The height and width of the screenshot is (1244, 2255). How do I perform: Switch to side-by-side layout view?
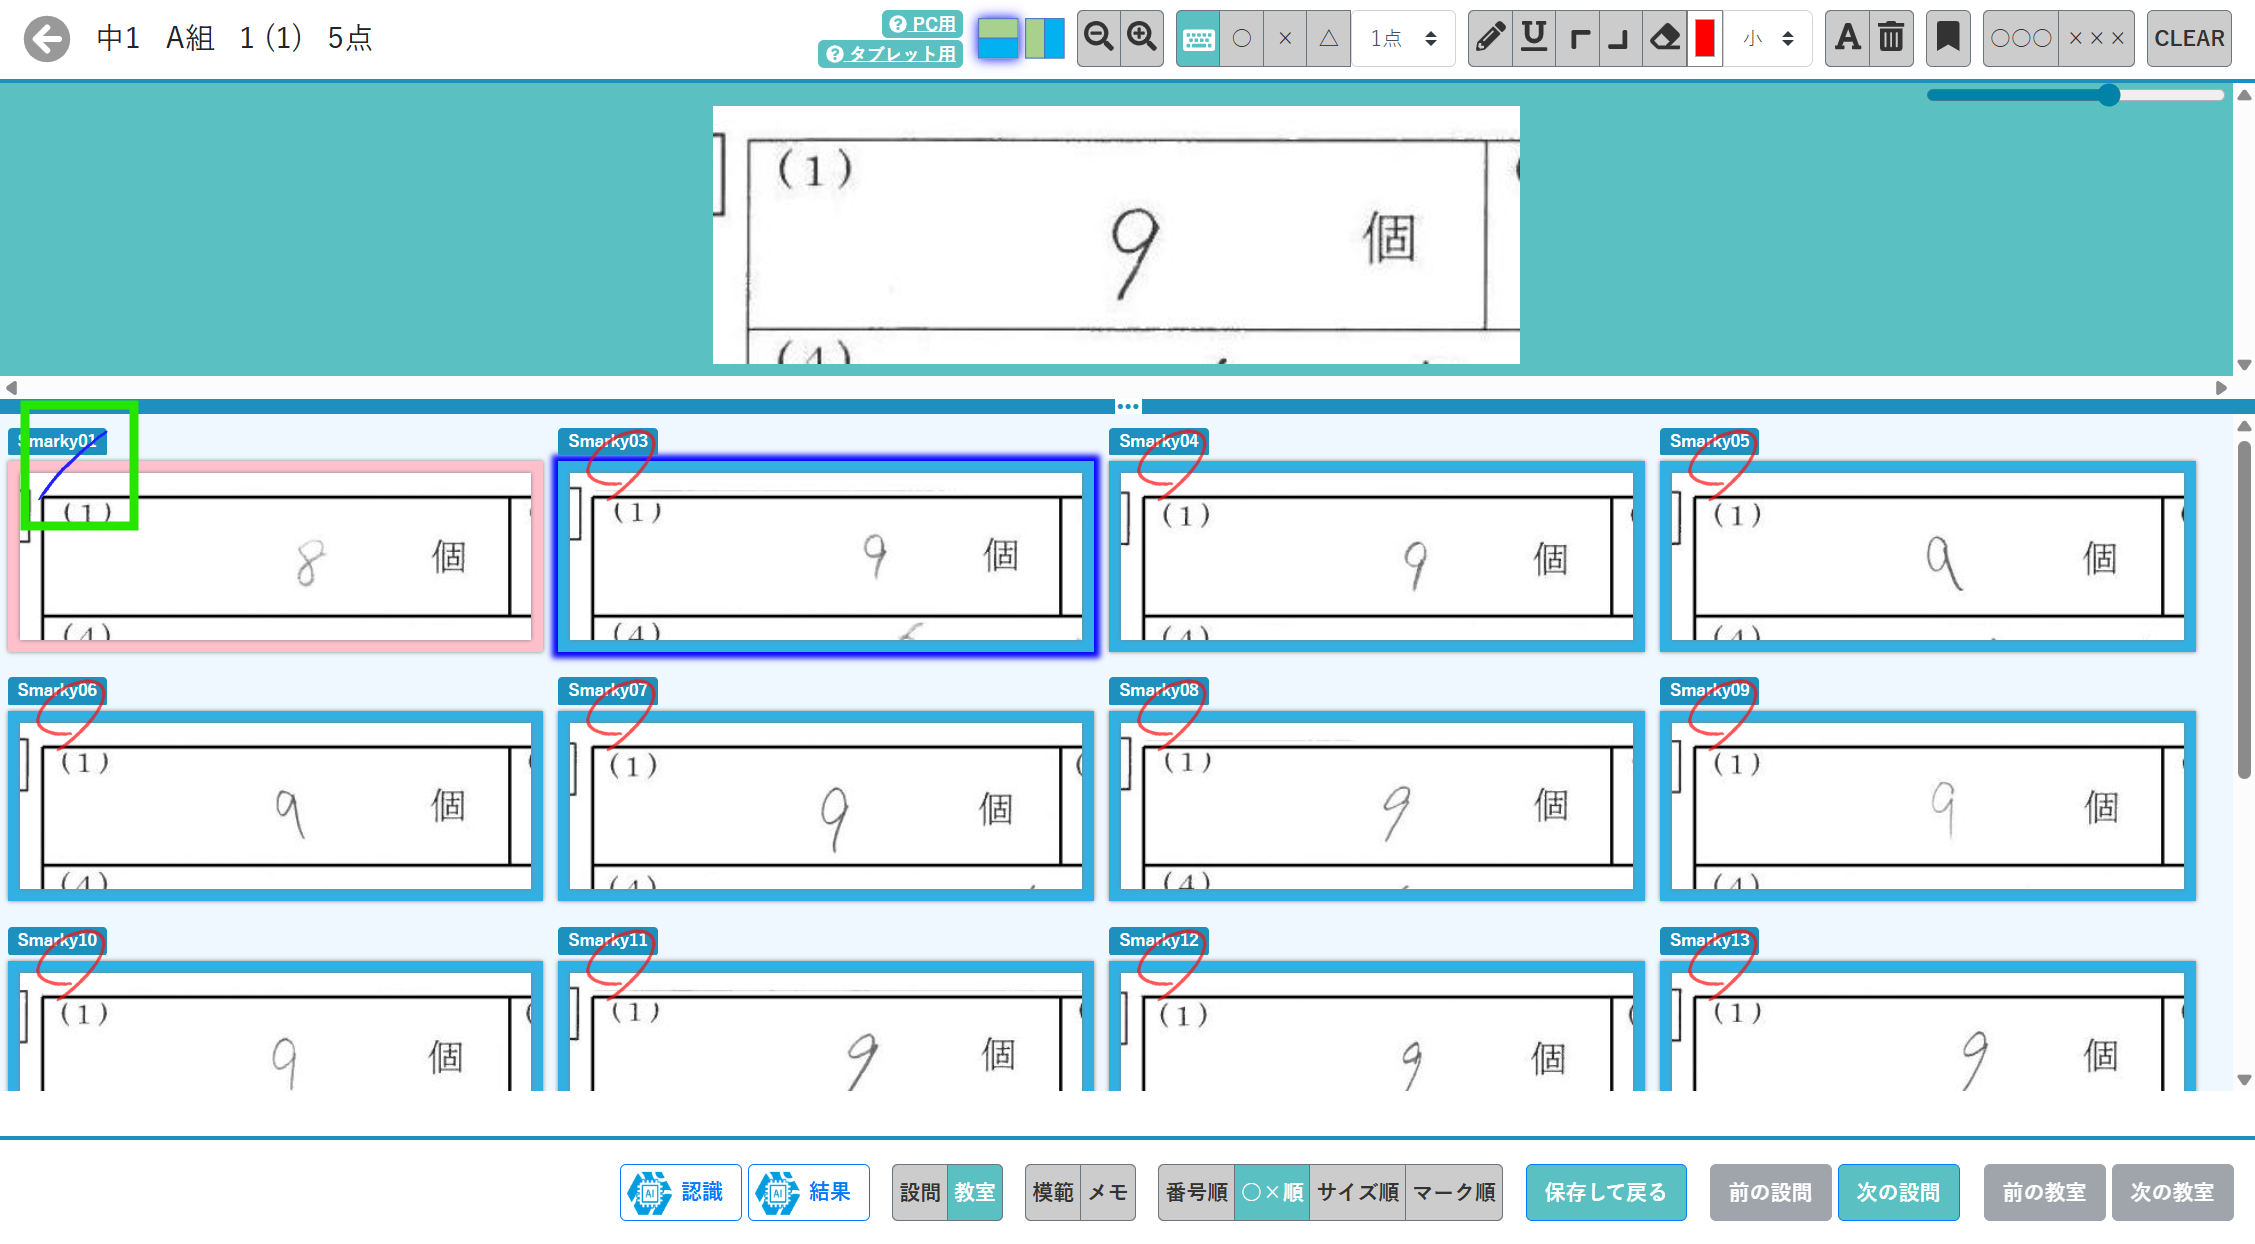pyautogui.click(x=1045, y=38)
